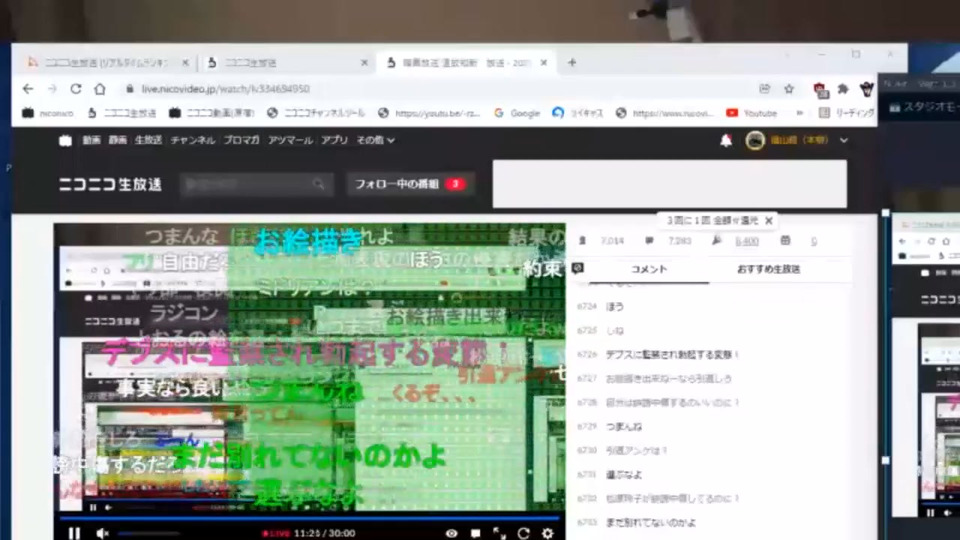
Task: Pause the live stream player
Action: (x=74, y=533)
